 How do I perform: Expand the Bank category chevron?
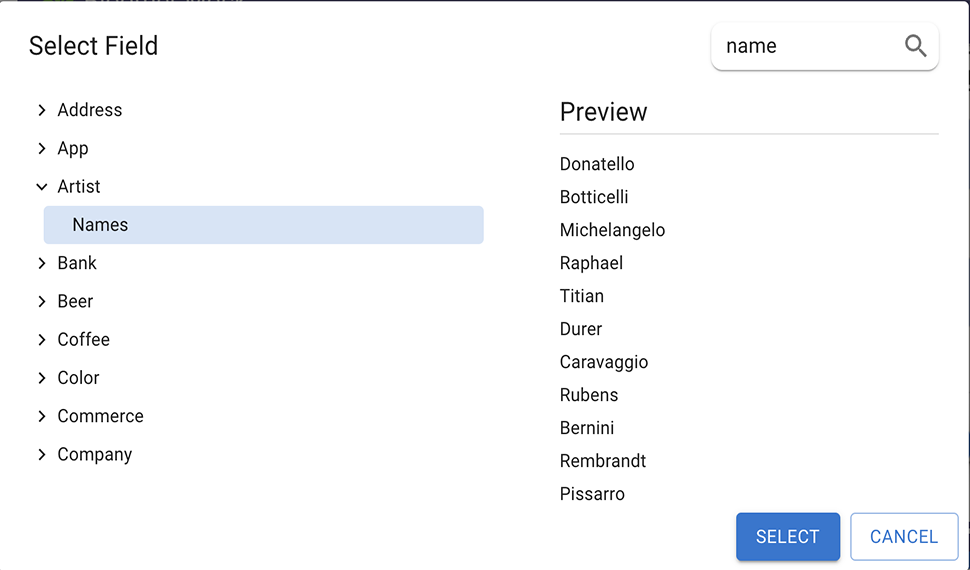coord(42,264)
